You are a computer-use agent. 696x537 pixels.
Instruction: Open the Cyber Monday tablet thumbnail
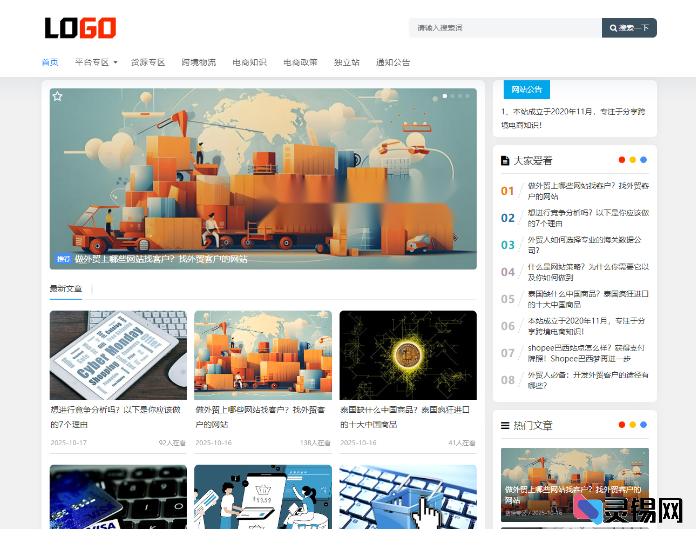118,355
